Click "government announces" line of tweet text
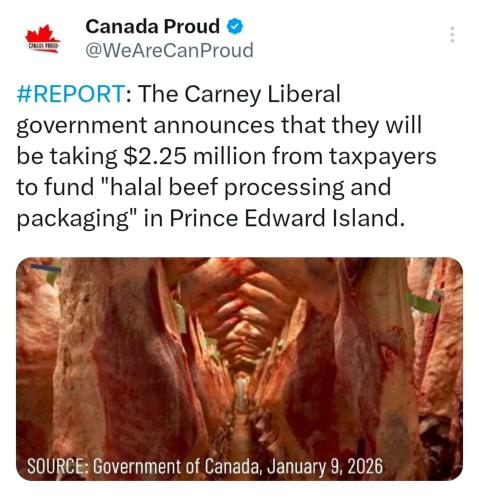Viewport: 479px width, 500px height. [x=148, y=125]
